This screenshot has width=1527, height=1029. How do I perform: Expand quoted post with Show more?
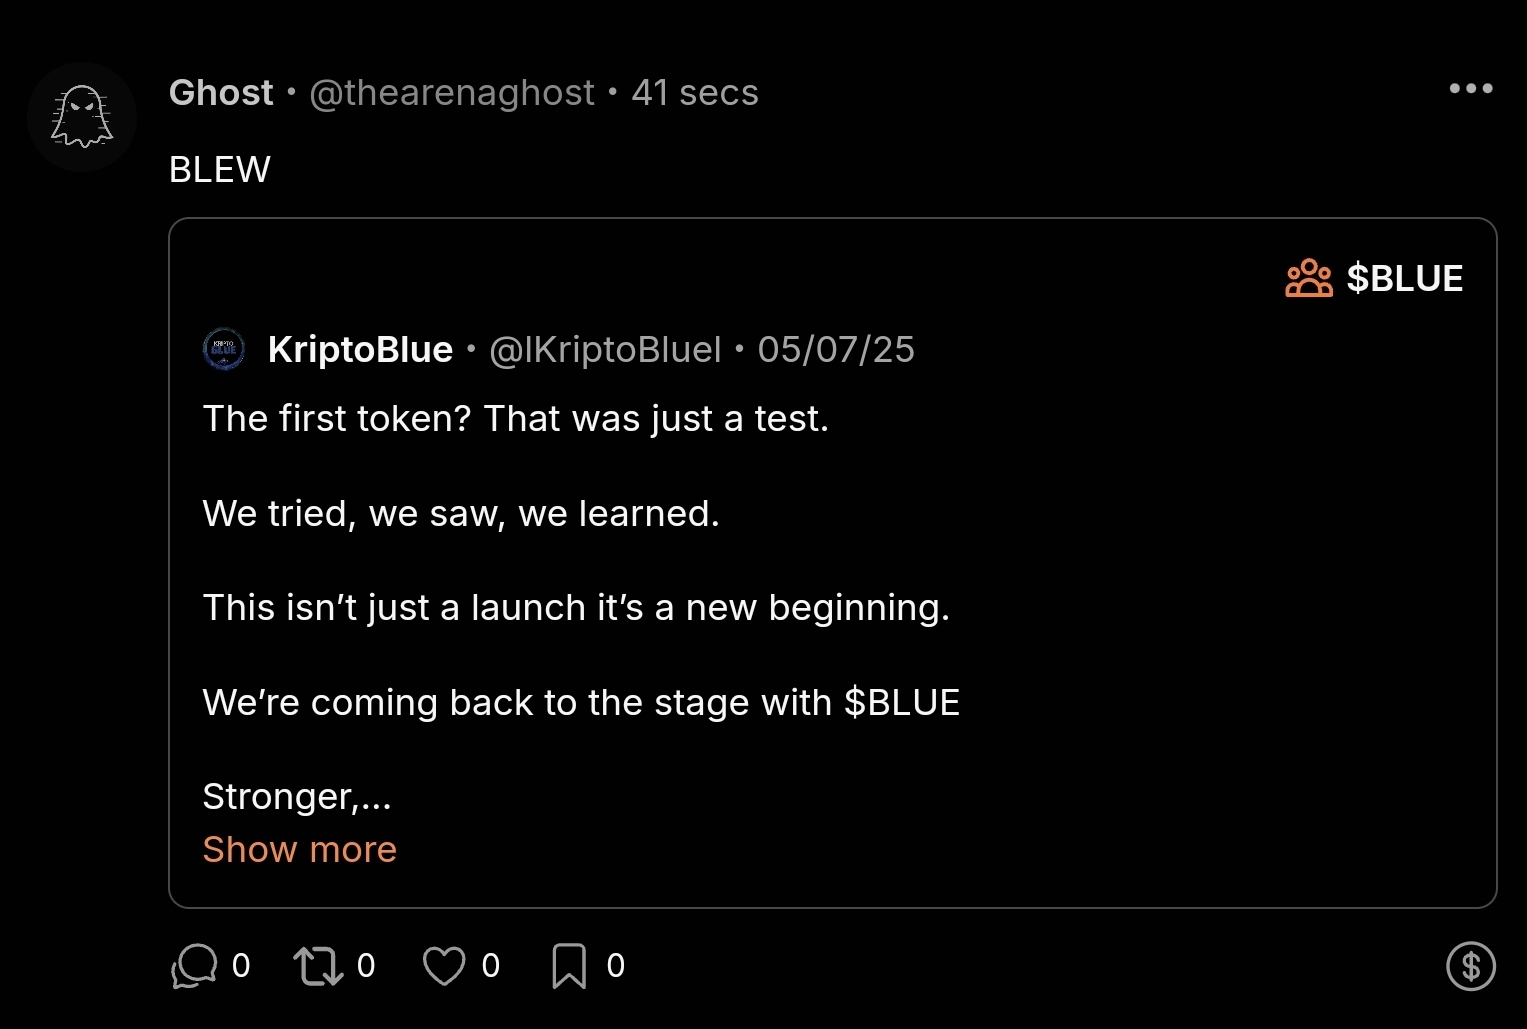299,849
